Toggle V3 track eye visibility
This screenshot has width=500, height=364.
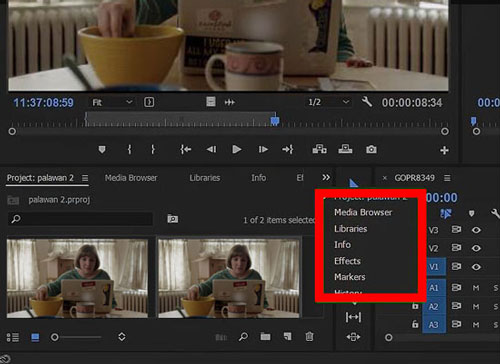click(x=476, y=230)
